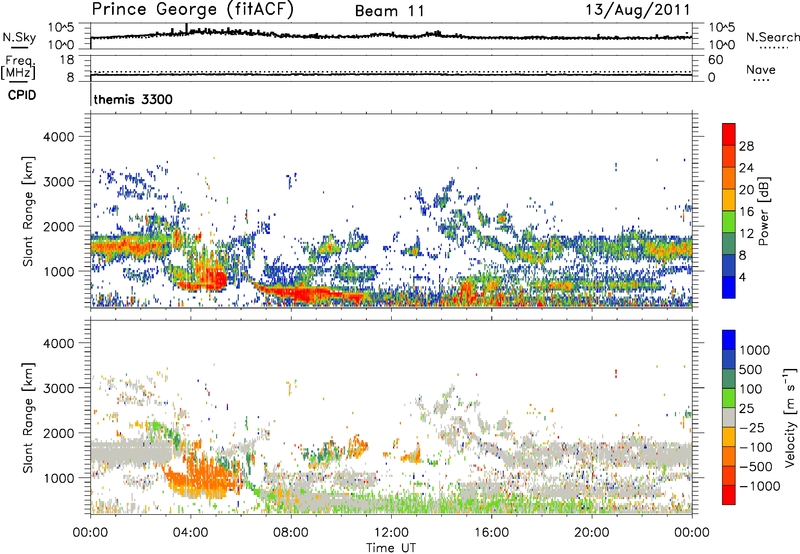Click the Slant Range label of the velocity panel

[28, 418]
